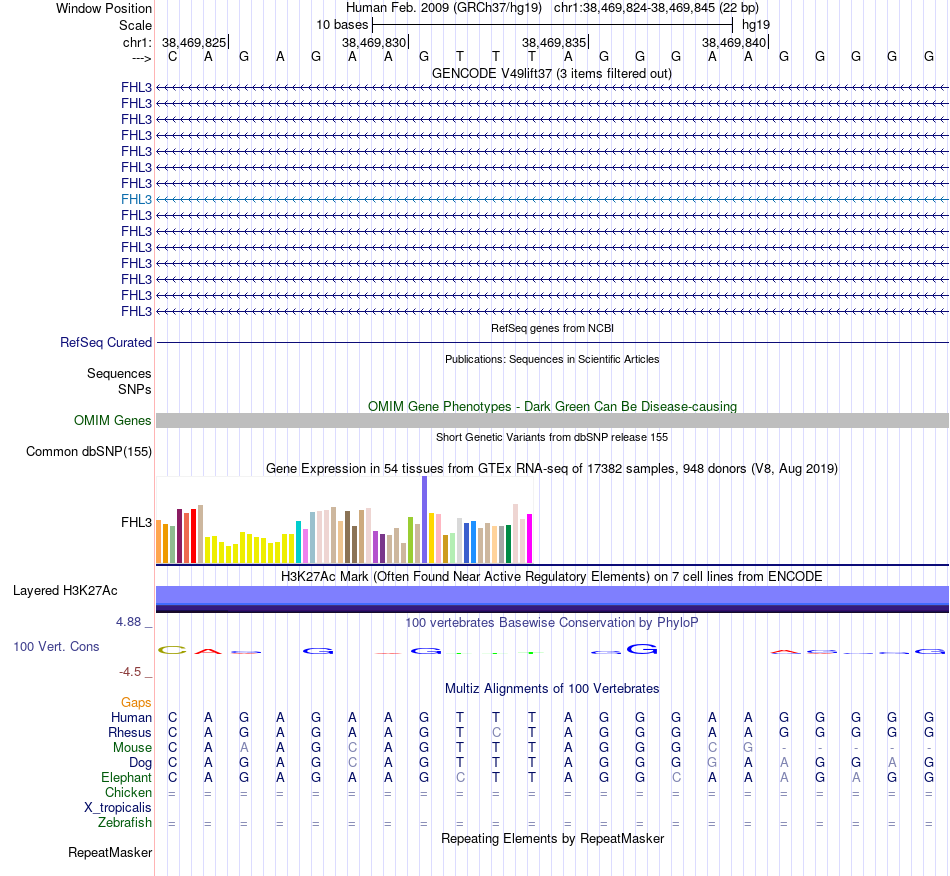This screenshot has height=876, width=950.
Task: Click the topmost FHL3 transcript label
Action: 136,87
